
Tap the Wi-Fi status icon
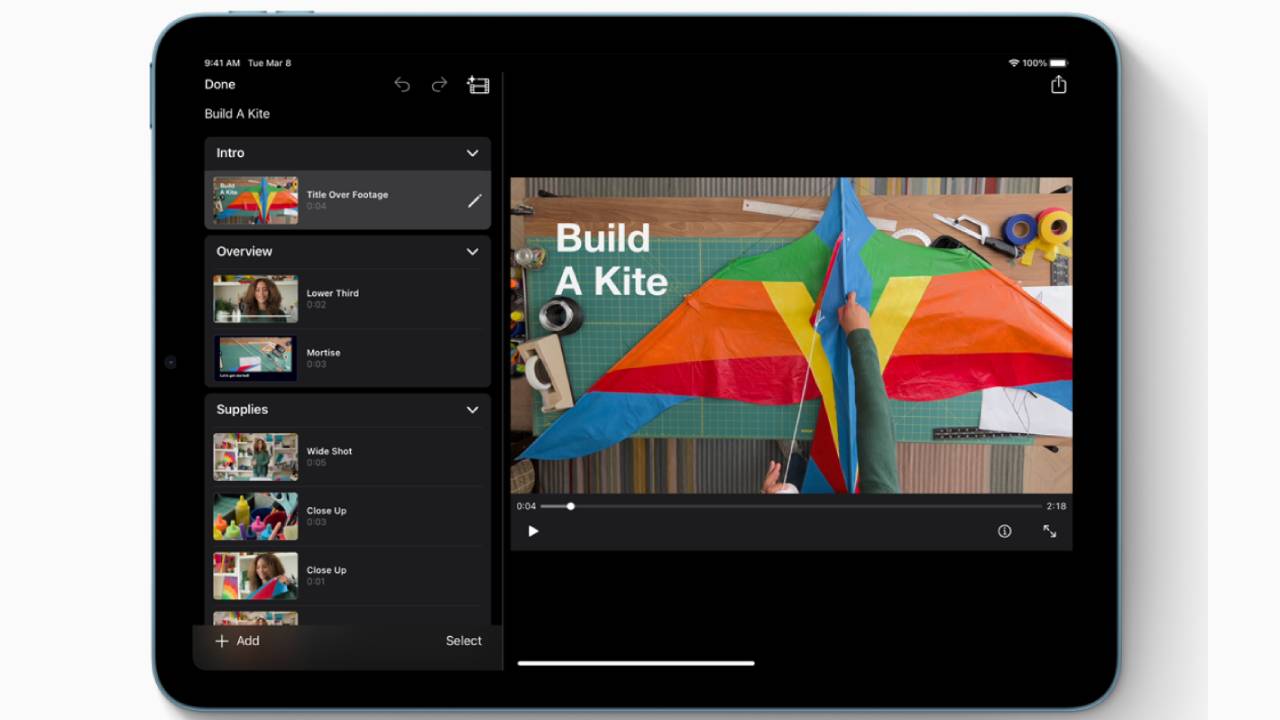[1013, 63]
